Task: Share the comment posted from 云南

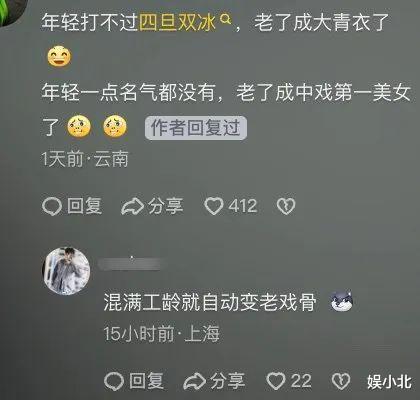Action: coord(152,206)
